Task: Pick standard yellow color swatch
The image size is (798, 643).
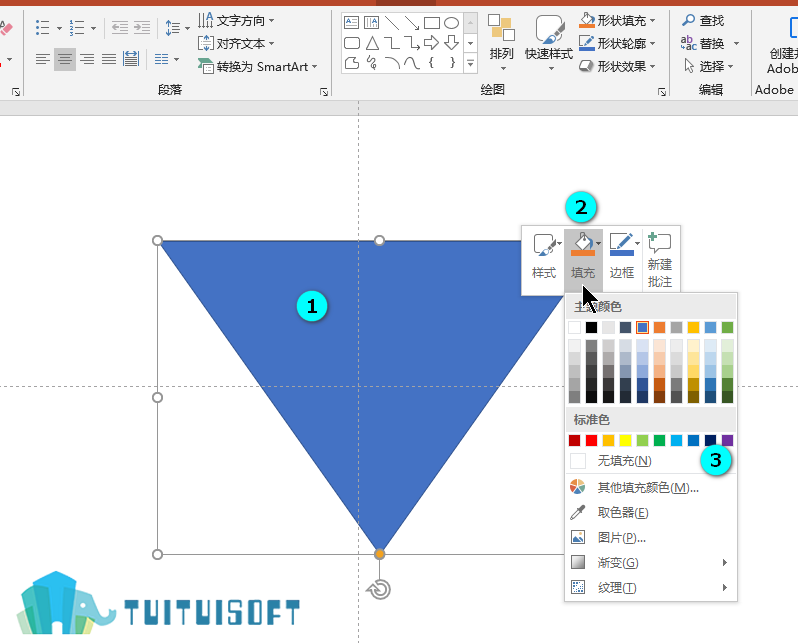Action: pyautogui.click(x=625, y=440)
